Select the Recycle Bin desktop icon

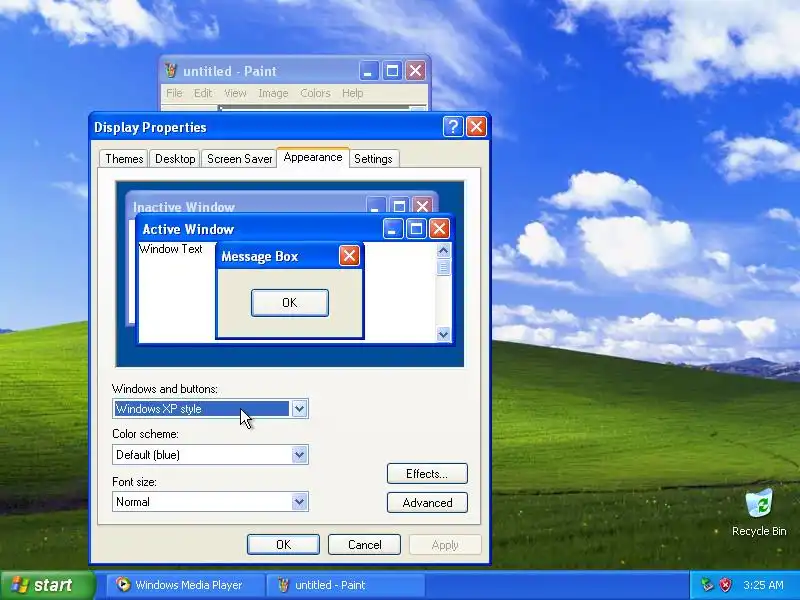coord(759,513)
